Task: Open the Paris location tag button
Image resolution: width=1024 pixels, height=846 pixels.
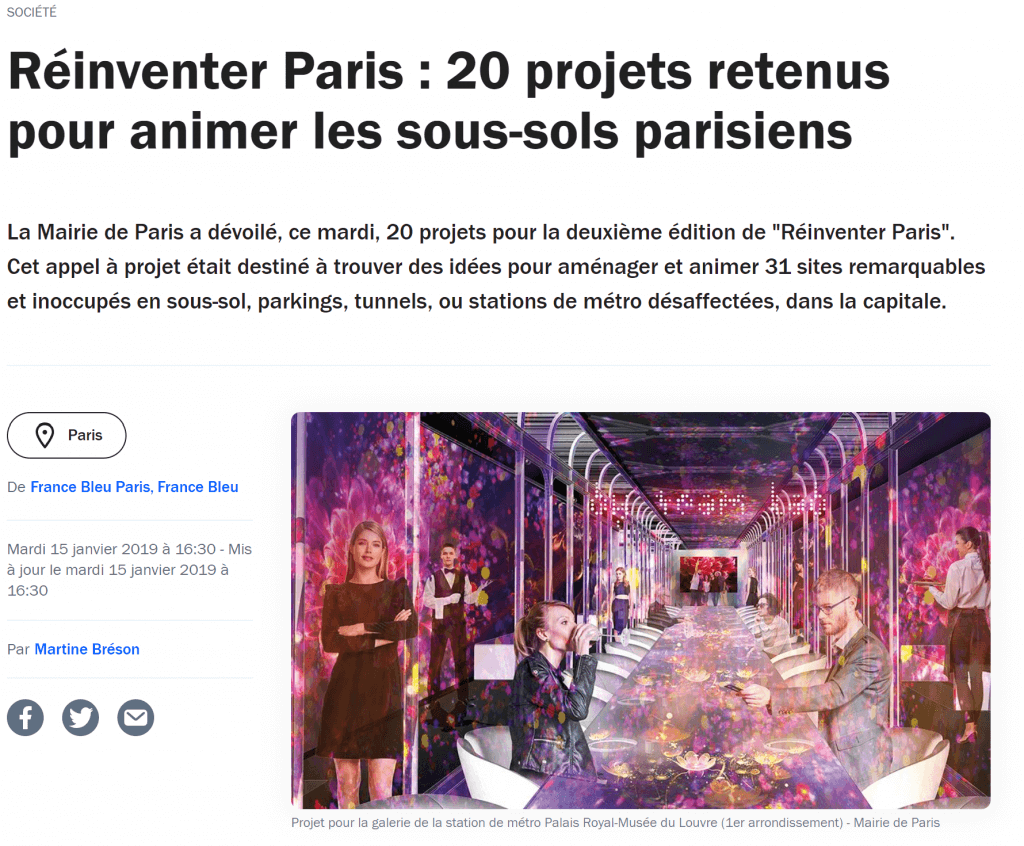Action: coord(67,435)
